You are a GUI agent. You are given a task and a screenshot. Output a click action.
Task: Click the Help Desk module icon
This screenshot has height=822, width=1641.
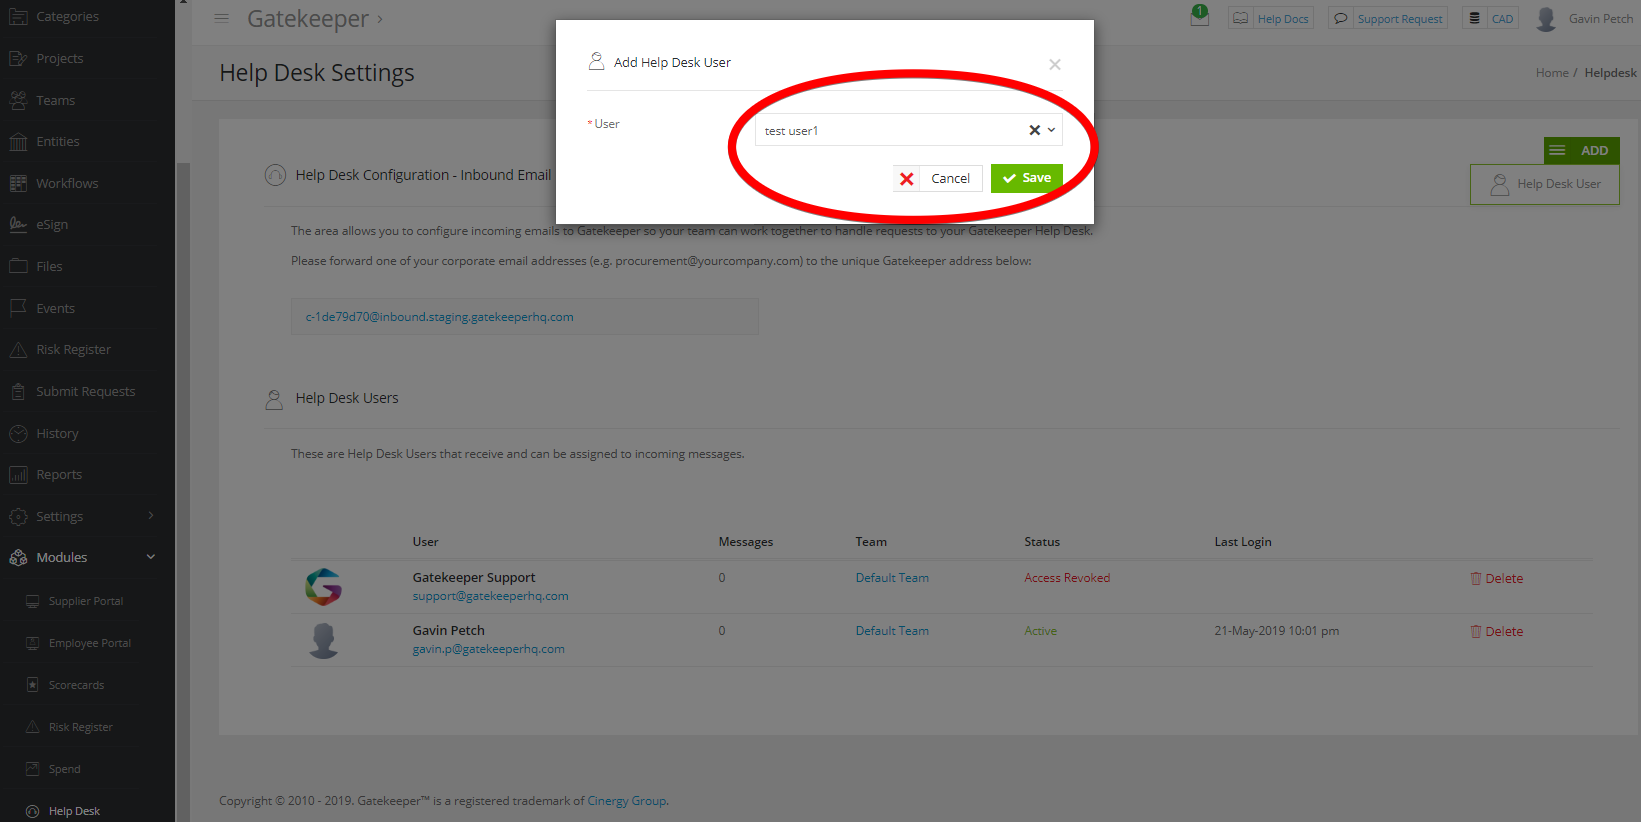[x=33, y=811]
